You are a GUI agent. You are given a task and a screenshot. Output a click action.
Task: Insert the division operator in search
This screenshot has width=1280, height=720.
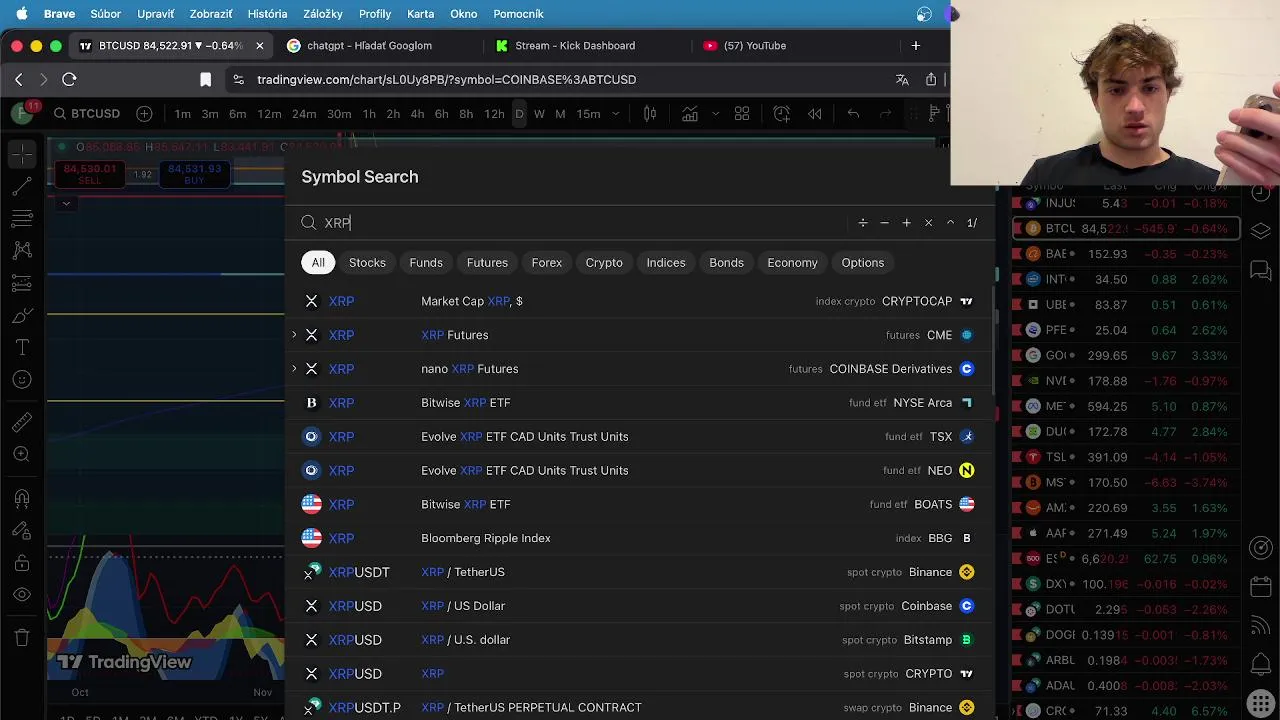(x=863, y=223)
